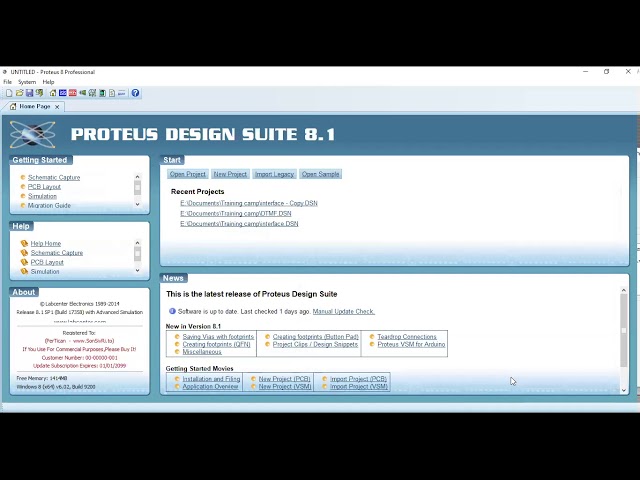This screenshot has width=640, height=480.
Task: Click the Open Project folder icon
Action: click(x=19, y=93)
